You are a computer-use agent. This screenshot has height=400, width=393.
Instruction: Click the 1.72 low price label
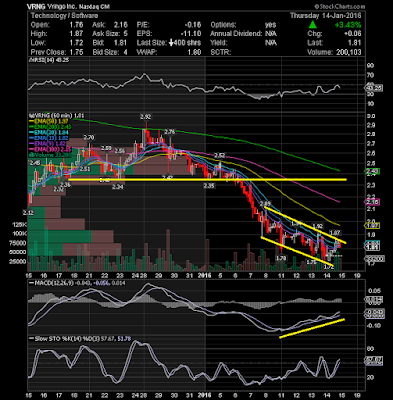point(329,267)
